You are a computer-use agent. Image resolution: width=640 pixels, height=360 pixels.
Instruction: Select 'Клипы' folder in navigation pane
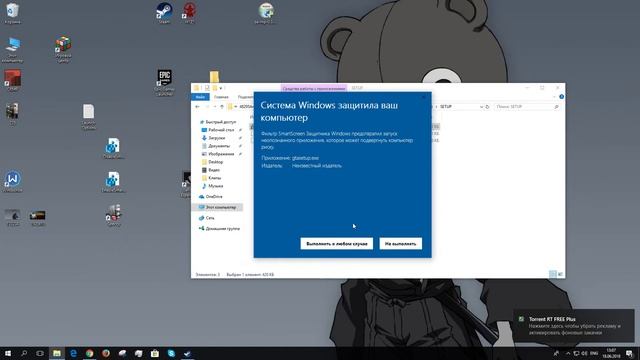211,178
